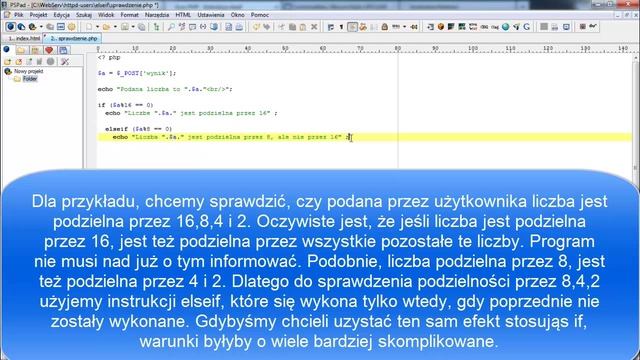Screen dimensions: 640x360
Task: Click the save file toolbar icon
Action: (125, 27)
